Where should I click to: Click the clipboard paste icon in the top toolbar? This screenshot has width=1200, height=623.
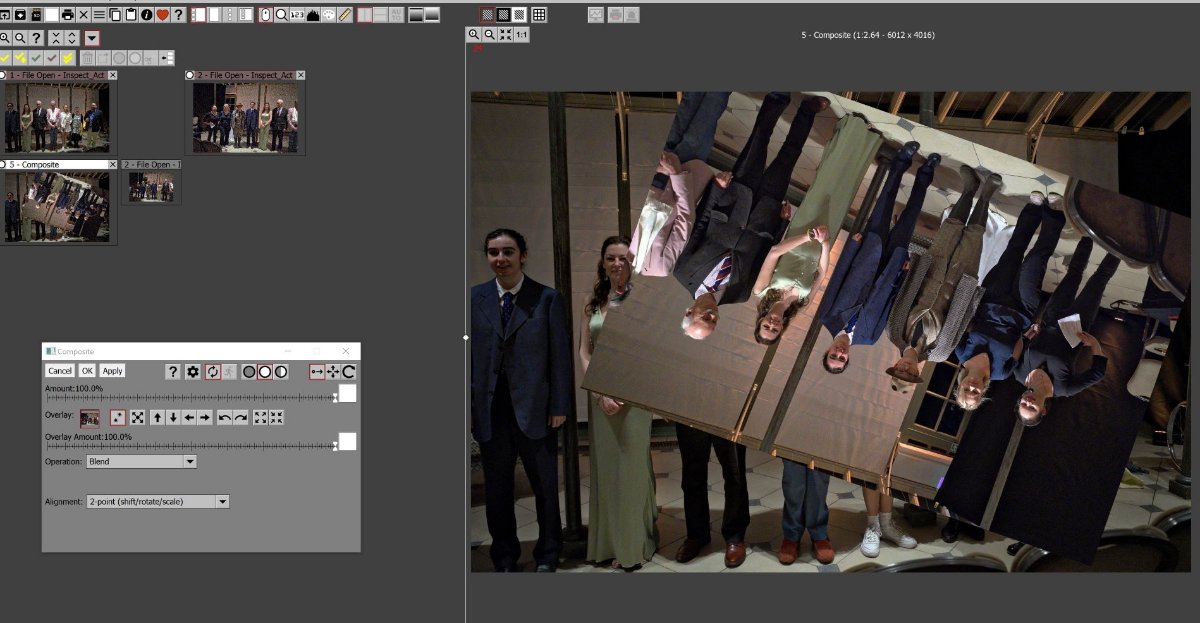pyautogui.click(x=131, y=15)
